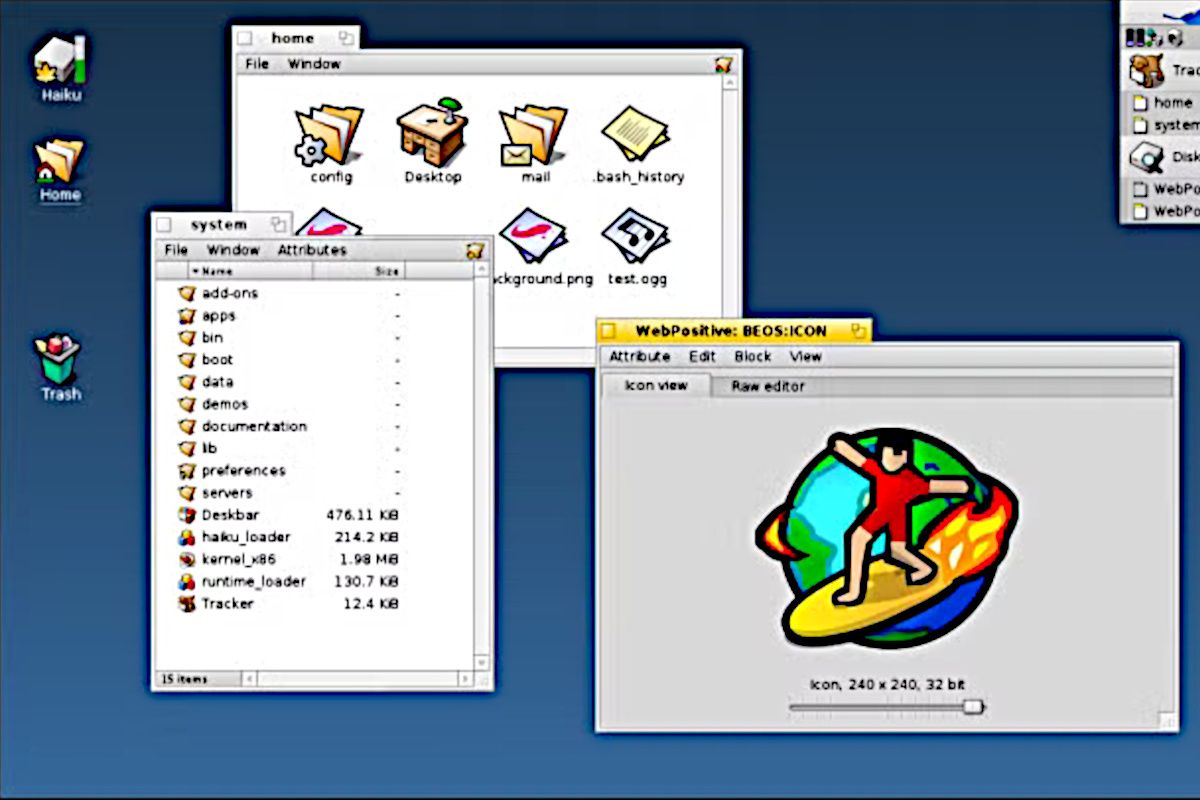Click the down scroll arrow in system window

click(x=482, y=662)
